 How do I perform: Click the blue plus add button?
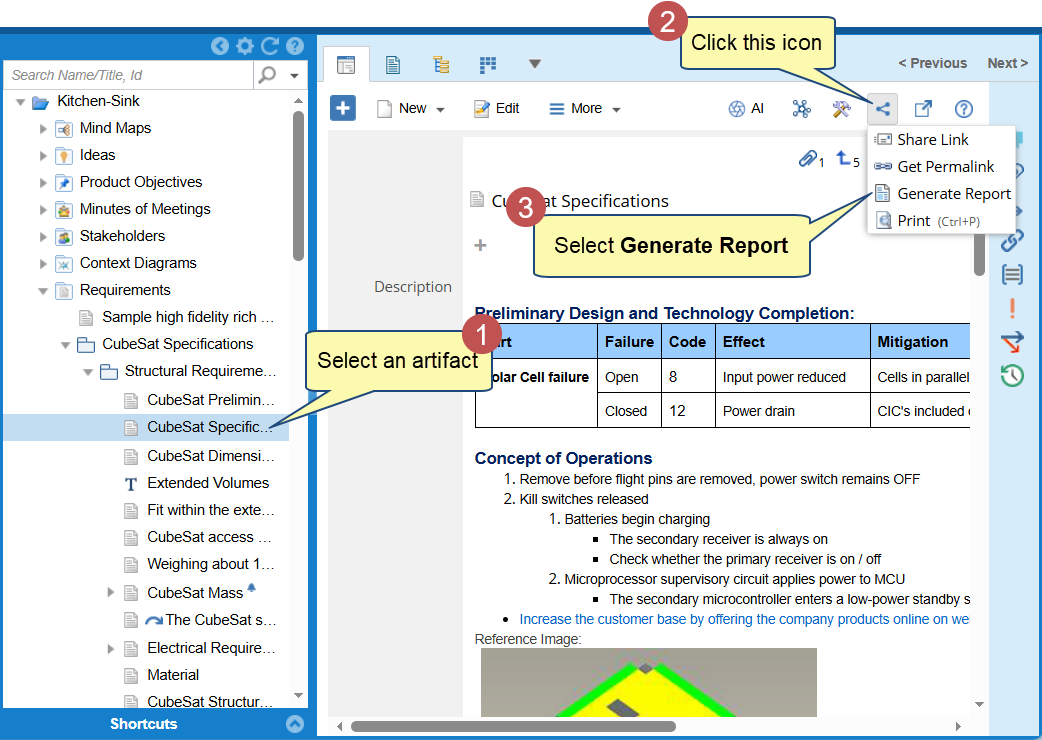click(x=343, y=108)
